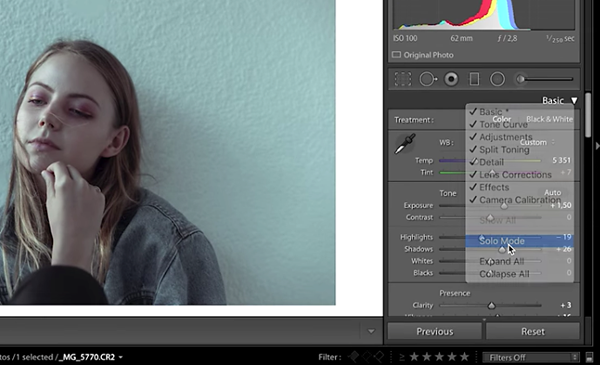Click the right panel scrollbar
The width and height of the screenshot is (600, 365).
588,115
